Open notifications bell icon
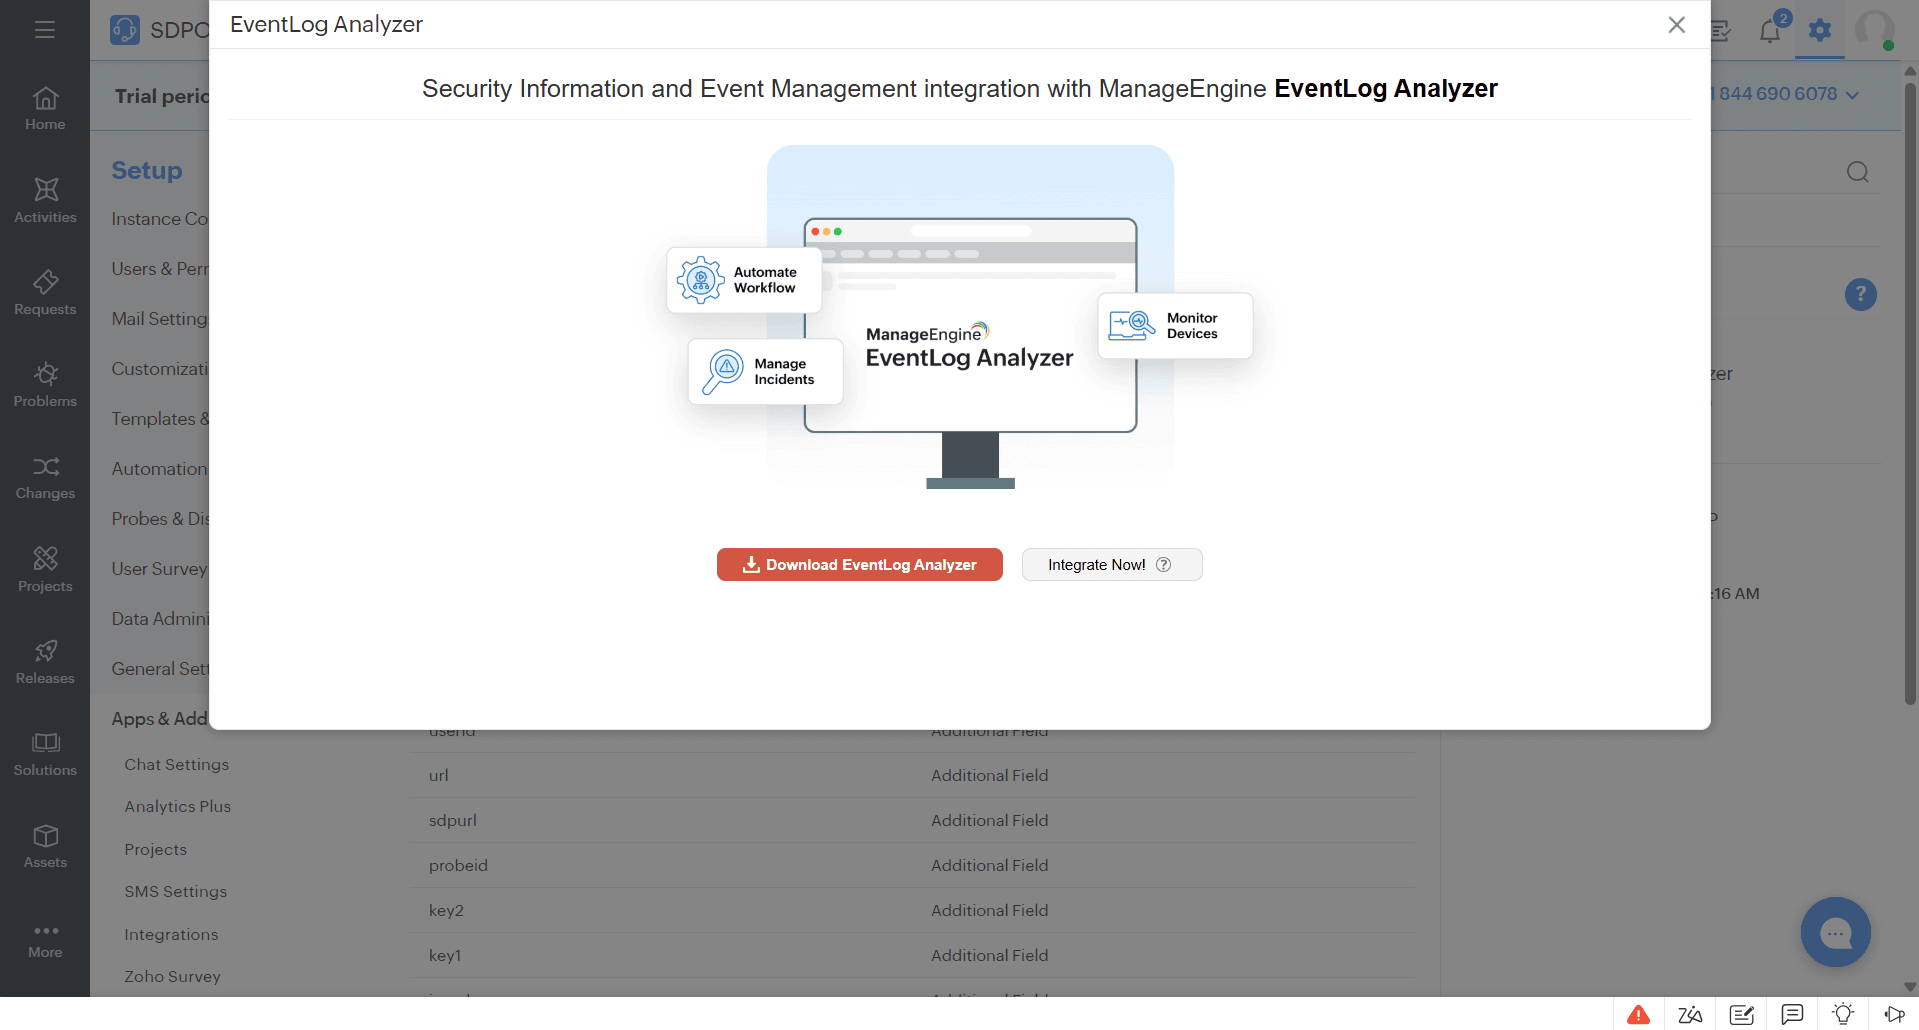This screenshot has height=1030, width=1919. 1770,30
